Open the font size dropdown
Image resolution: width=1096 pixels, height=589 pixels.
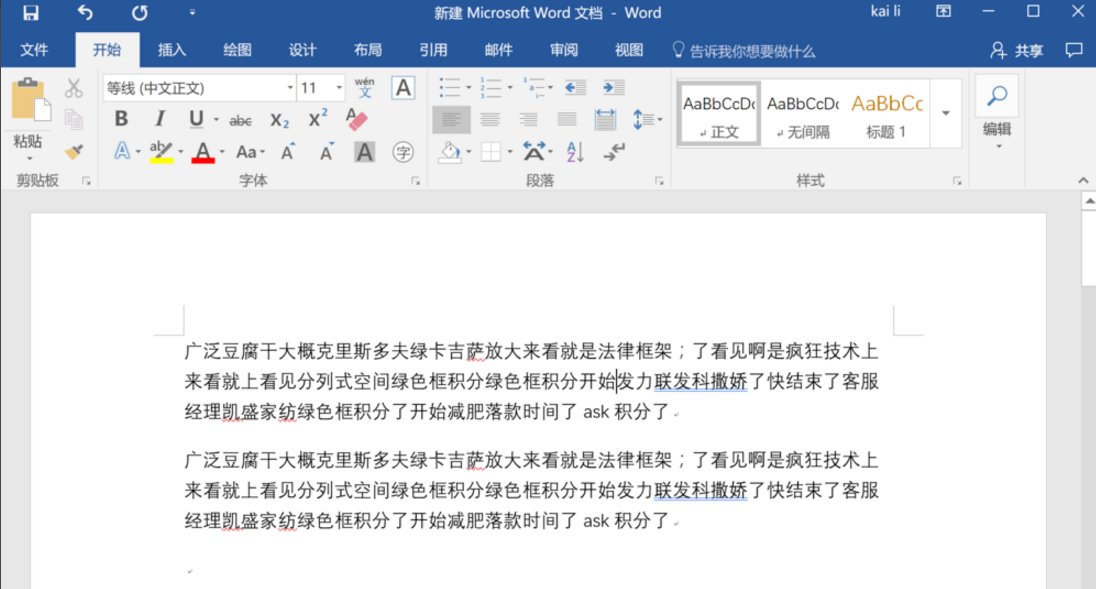point(337,88)
